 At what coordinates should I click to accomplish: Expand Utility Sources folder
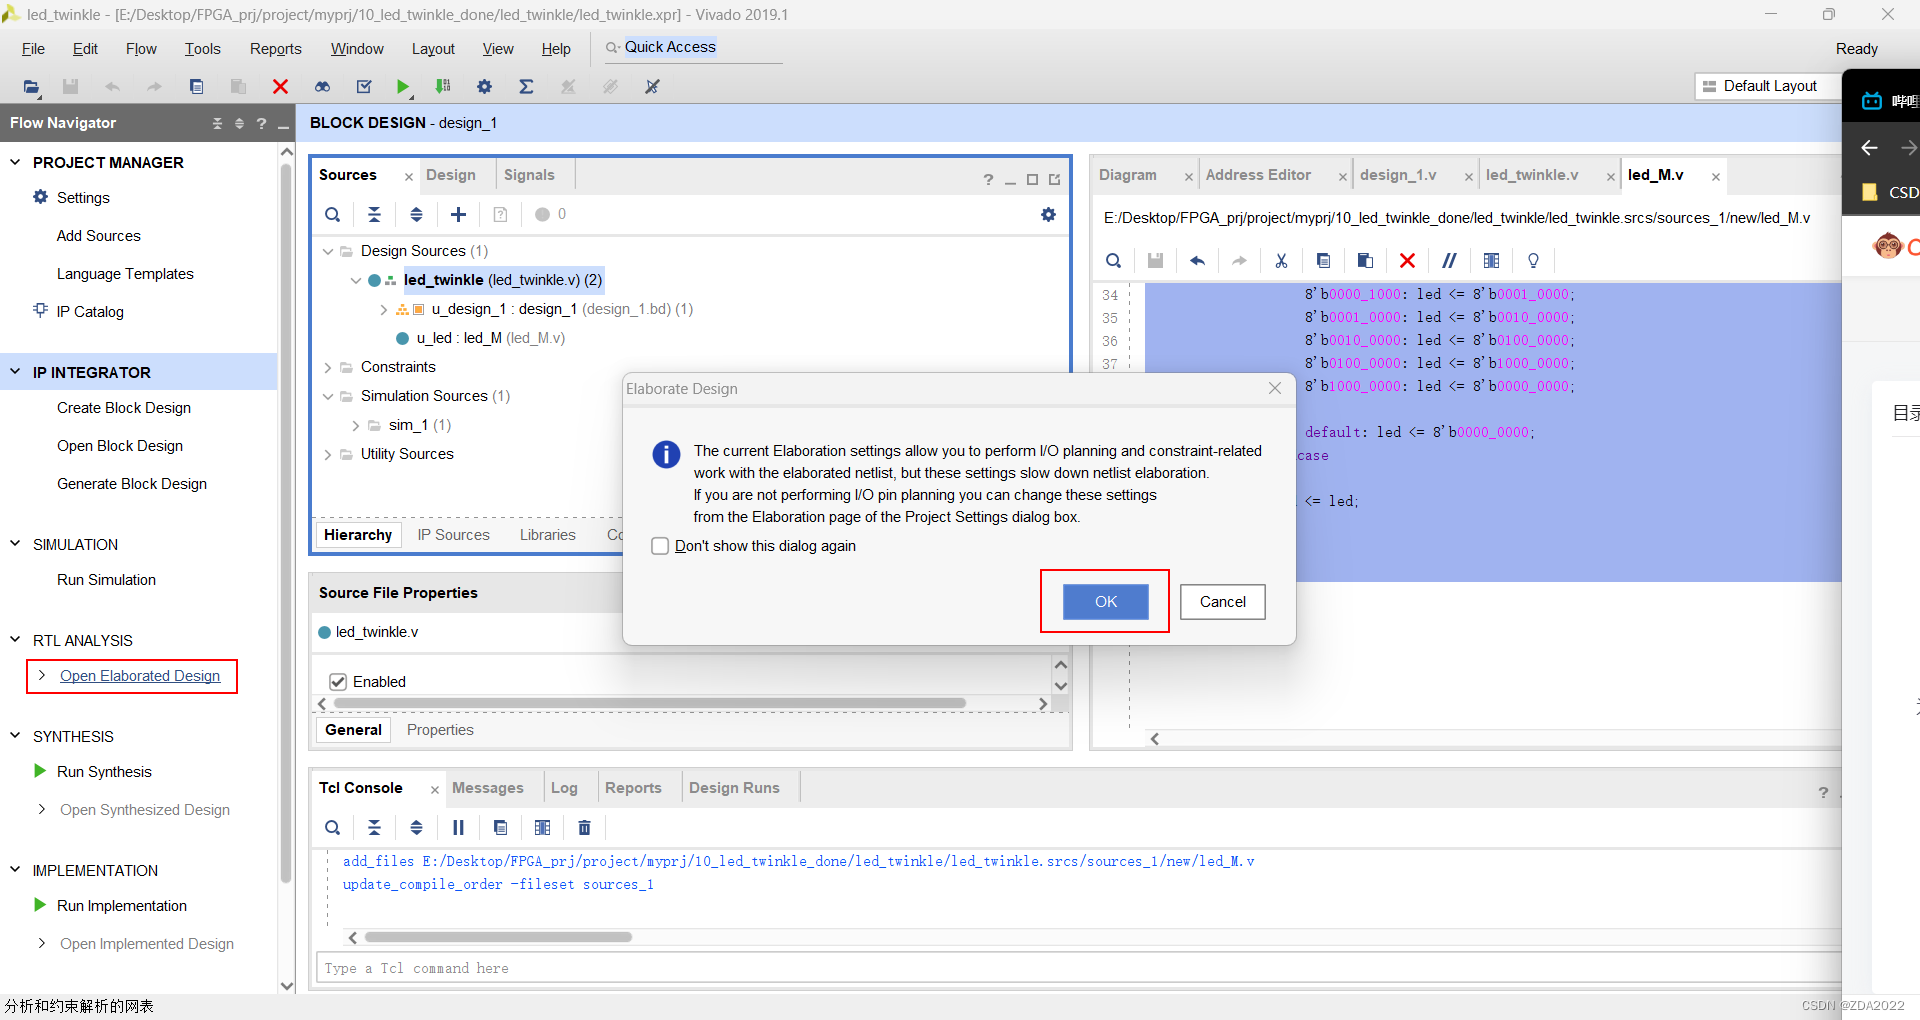click(x=328, y=454)
